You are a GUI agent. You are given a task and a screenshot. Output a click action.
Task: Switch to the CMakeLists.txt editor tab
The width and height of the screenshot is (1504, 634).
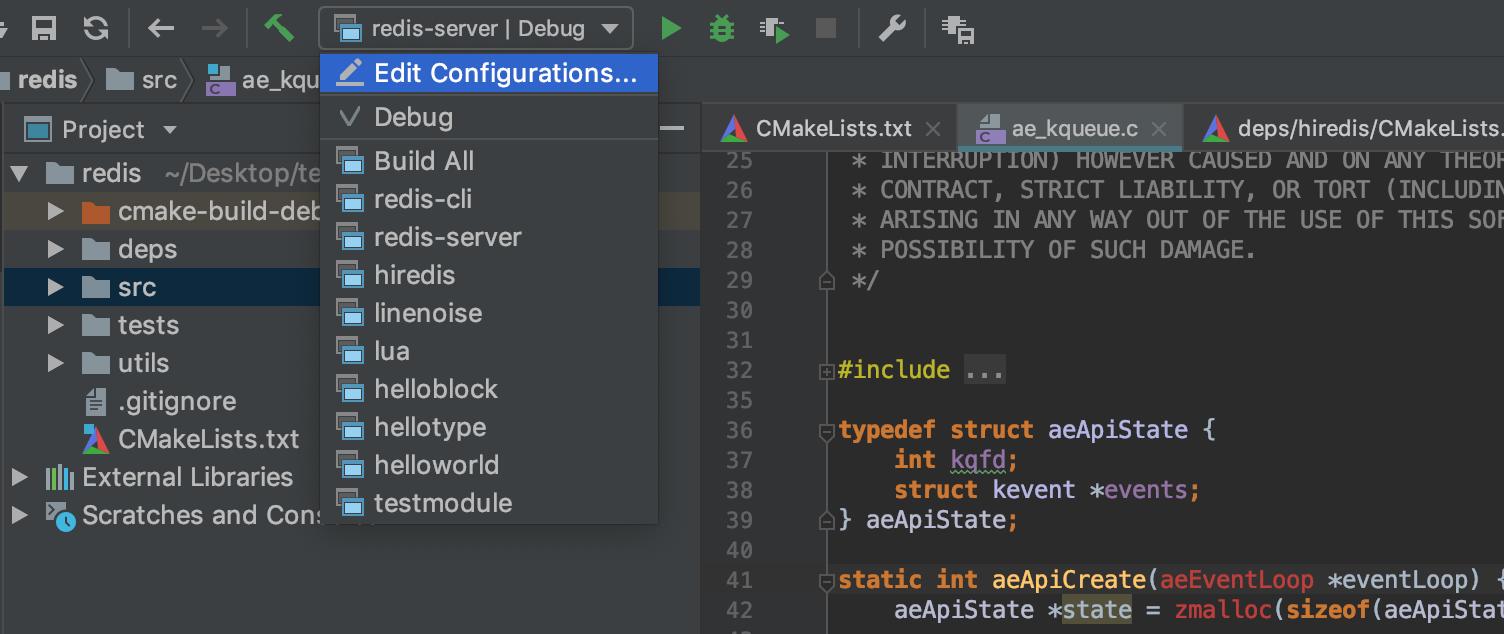833,129
